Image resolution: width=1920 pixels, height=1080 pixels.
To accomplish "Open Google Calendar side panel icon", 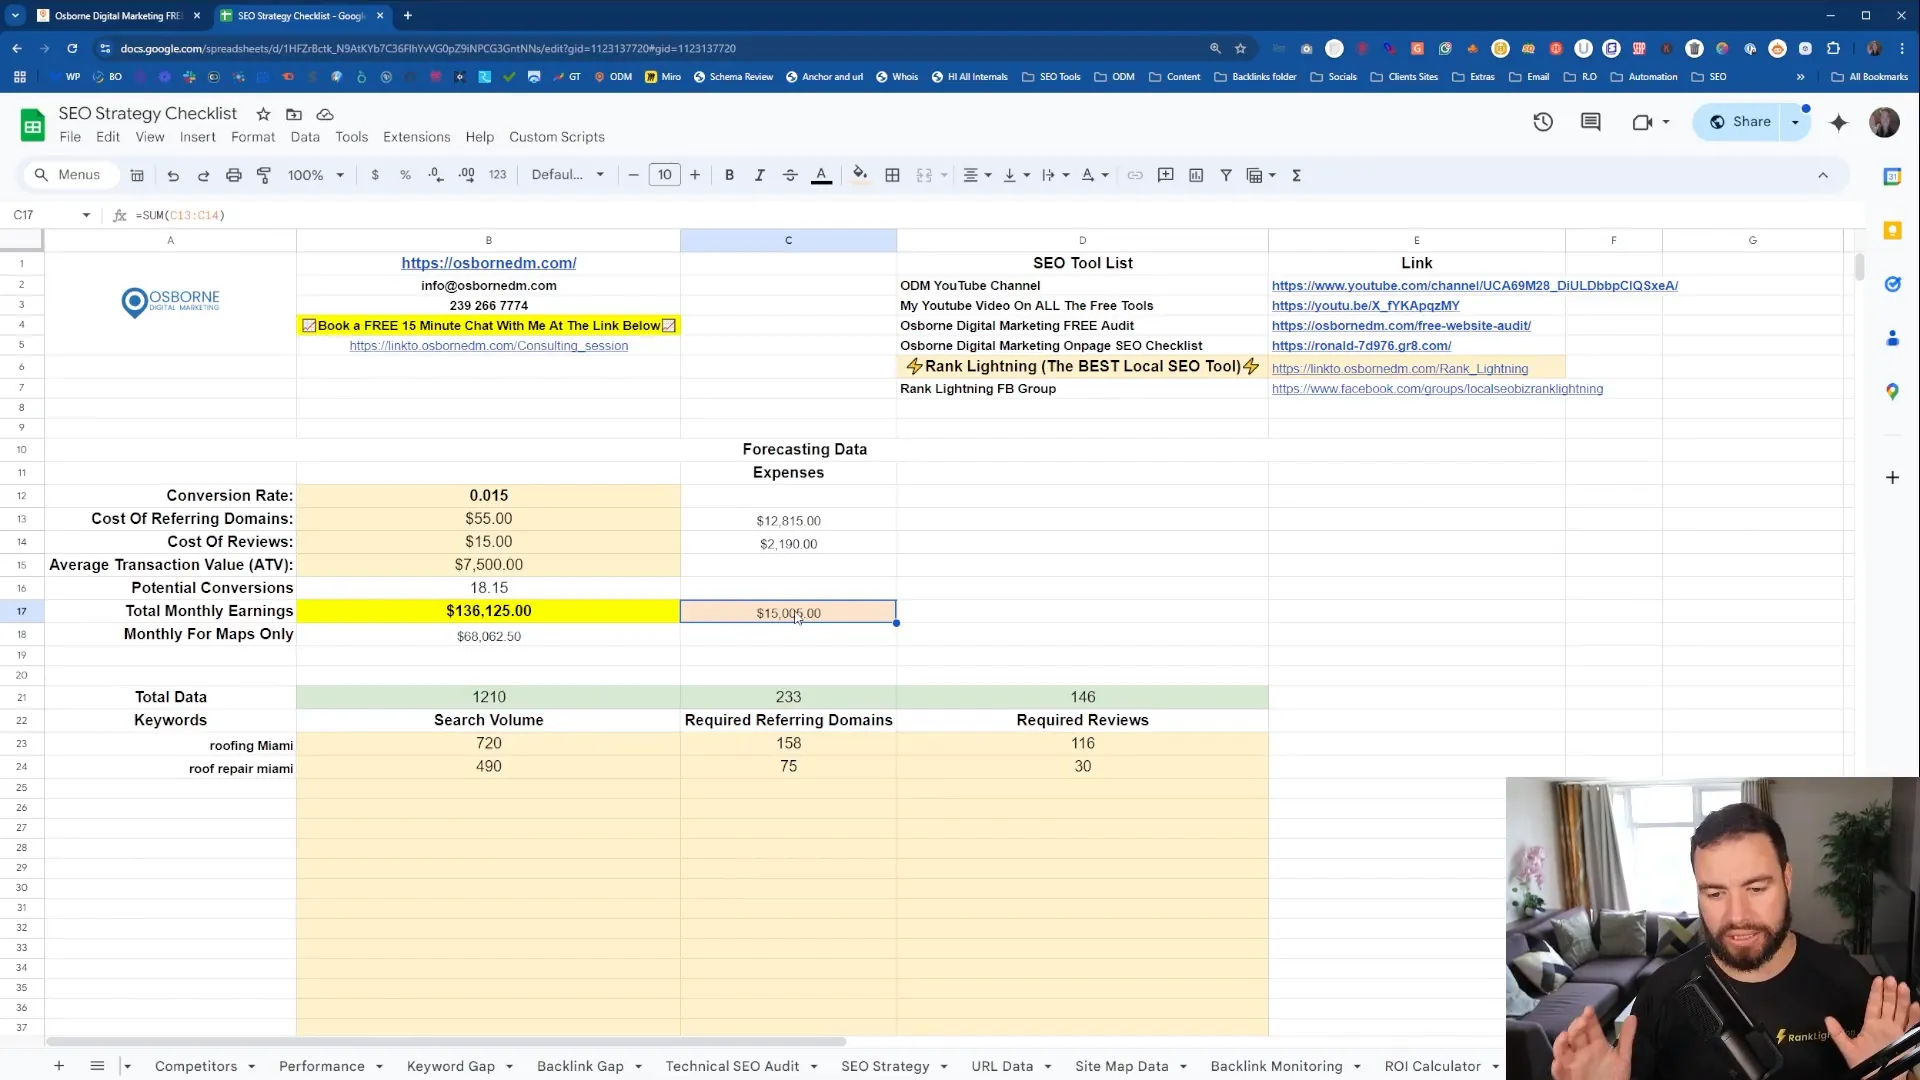I will (x=1892, y=177).
